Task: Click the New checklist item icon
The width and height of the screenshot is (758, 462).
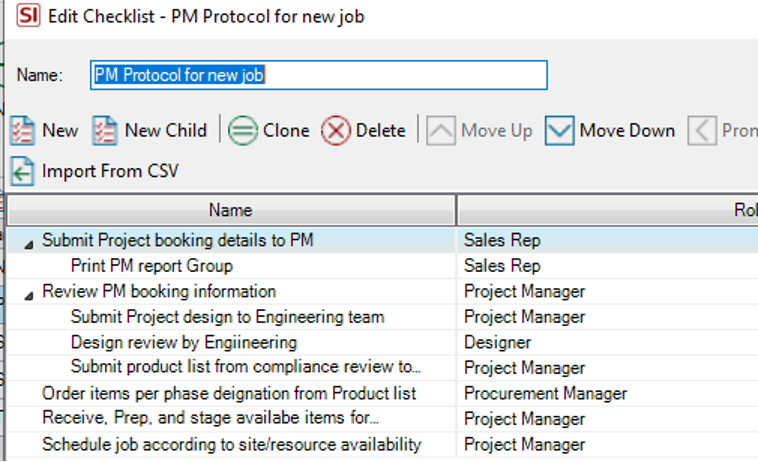Action: pos(22,130)
